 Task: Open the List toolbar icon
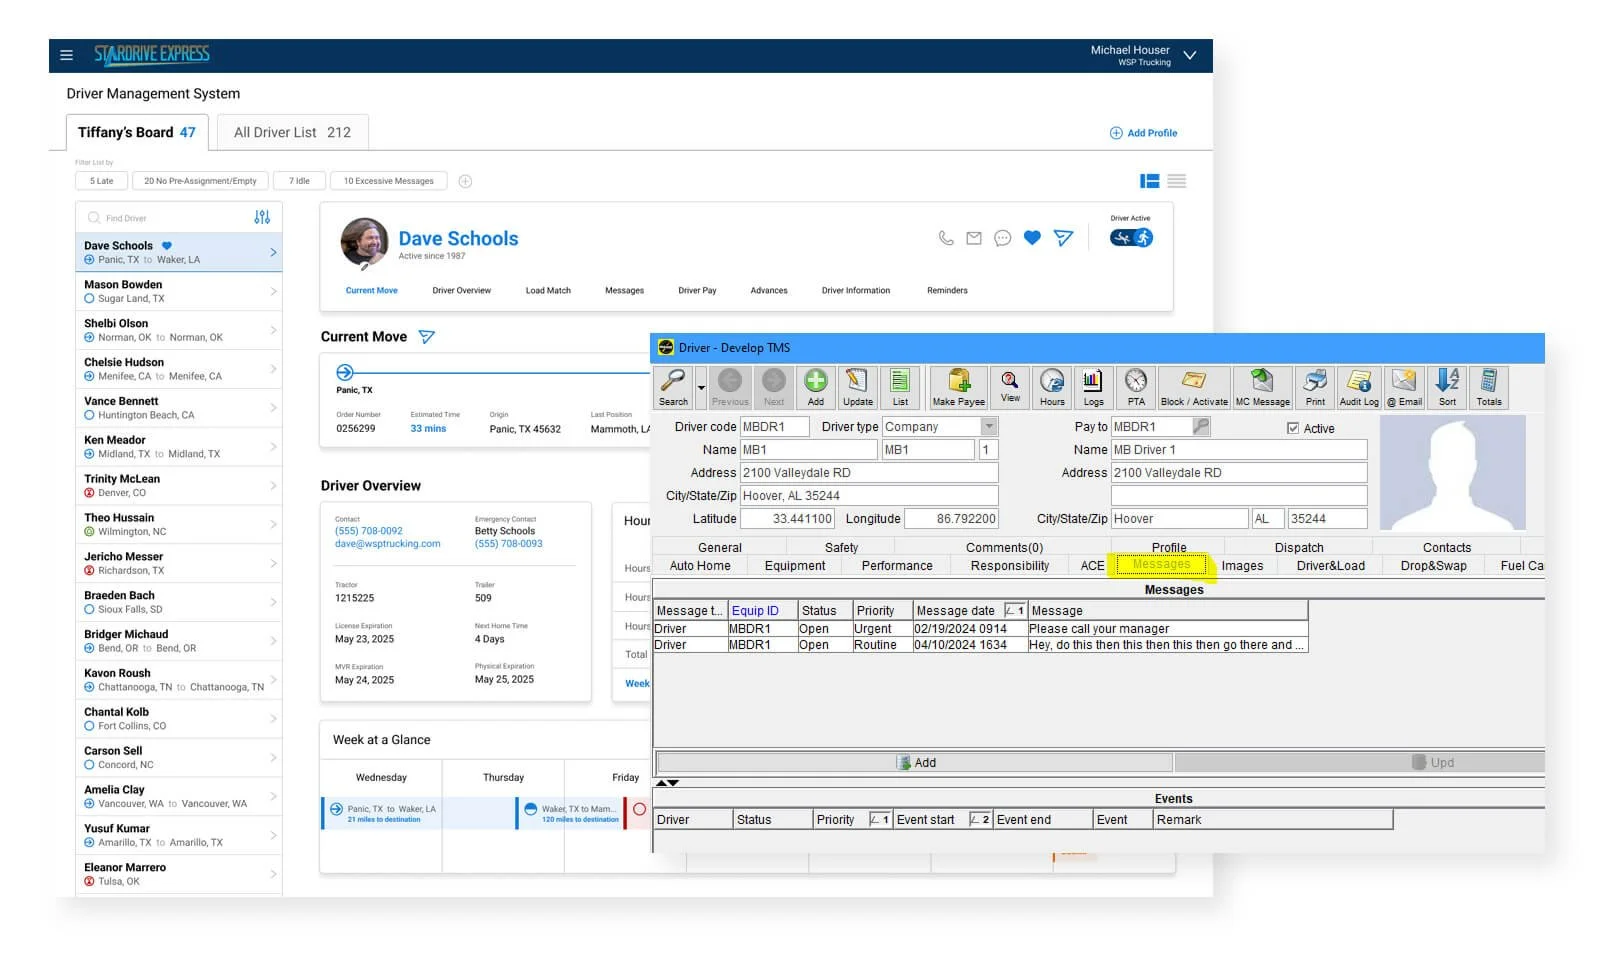click(900, 387)
